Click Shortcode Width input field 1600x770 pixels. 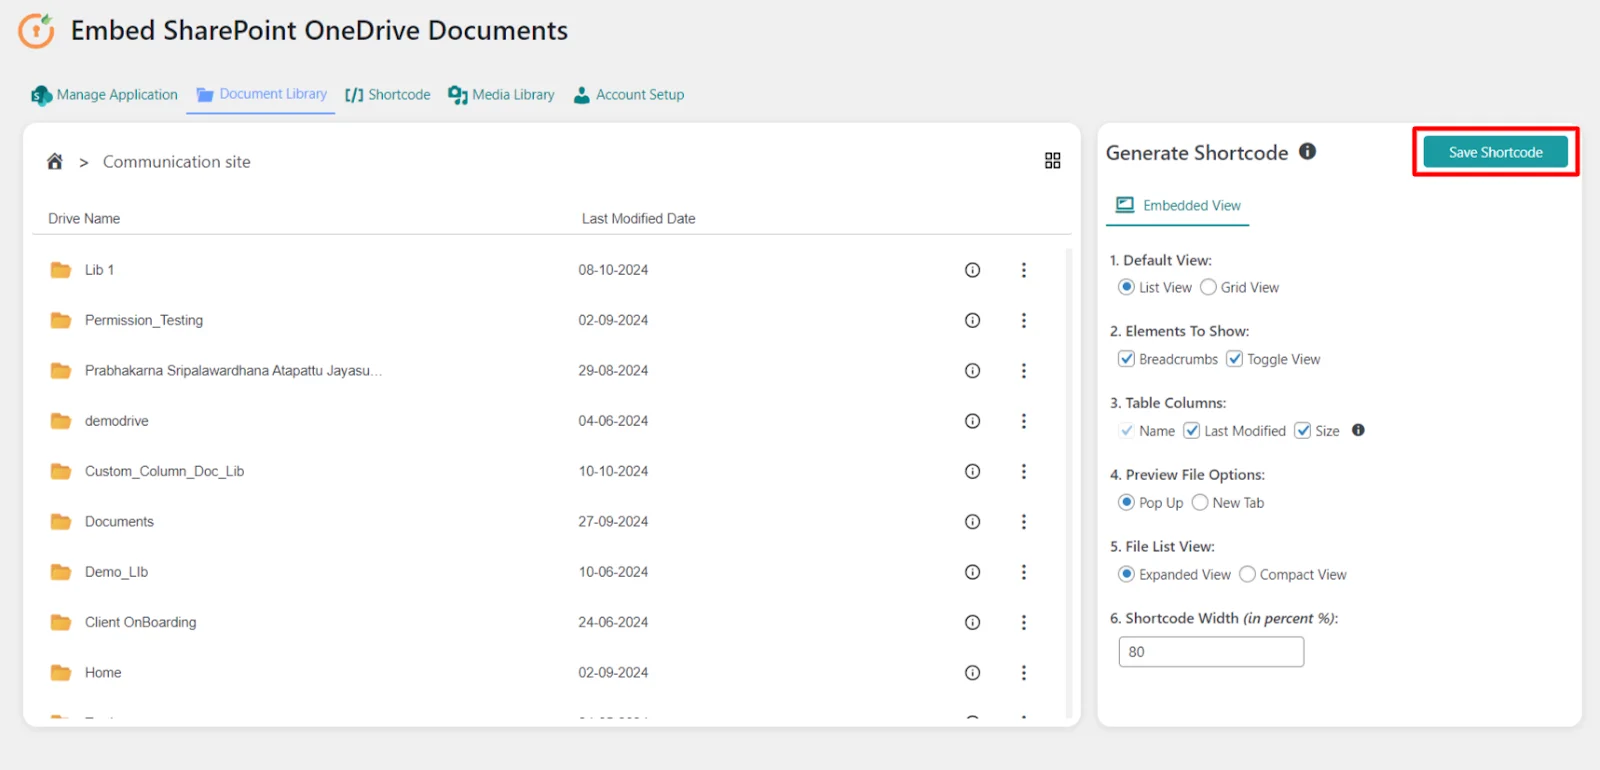[x=1211, y=652]
